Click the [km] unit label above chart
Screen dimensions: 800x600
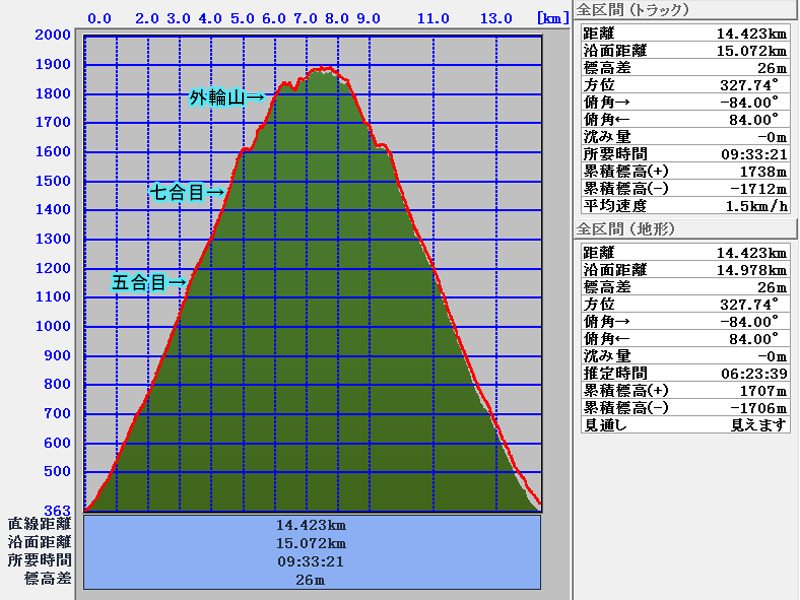pyautogui.click(x=552, y=18)
